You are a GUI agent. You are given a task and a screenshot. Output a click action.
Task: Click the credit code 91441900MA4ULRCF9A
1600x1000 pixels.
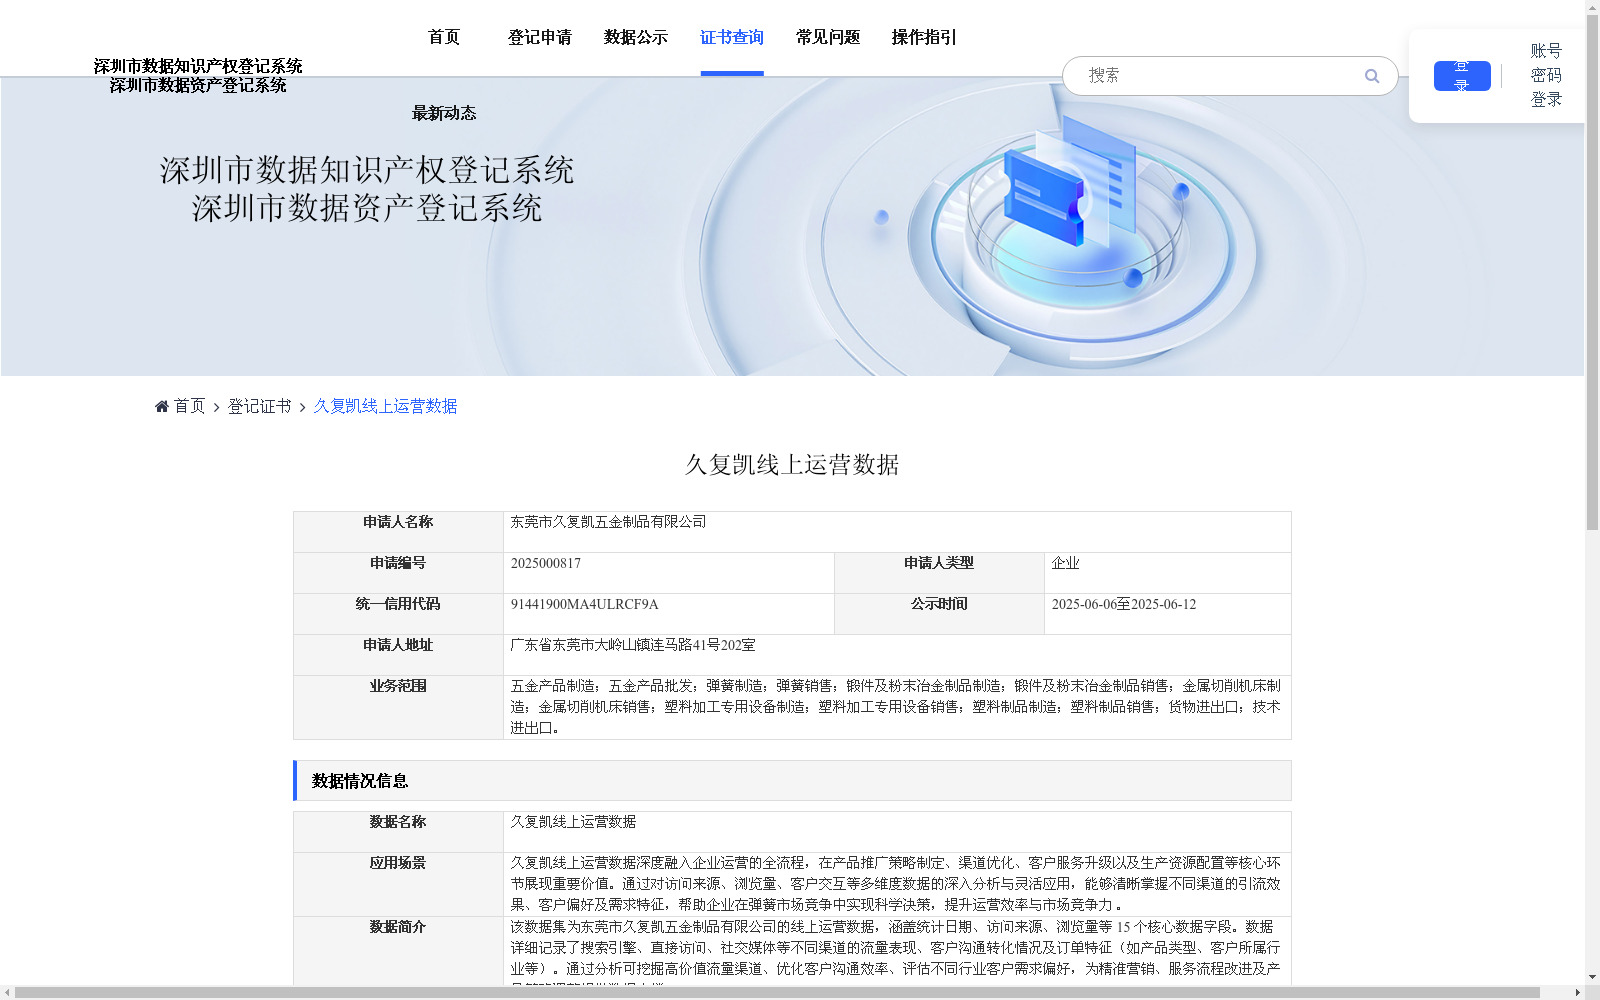tap(584, 604)
